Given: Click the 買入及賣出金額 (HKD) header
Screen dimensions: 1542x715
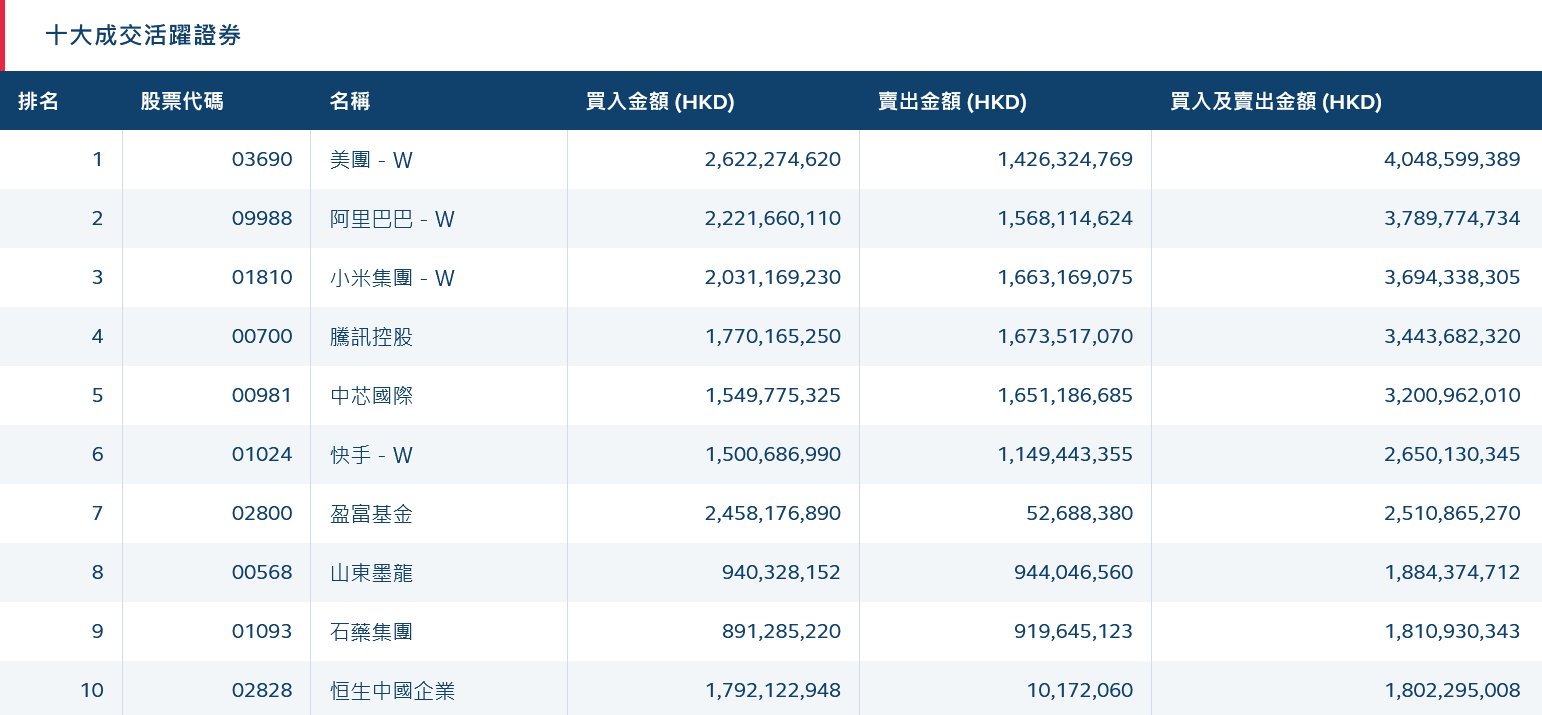Looking at the screenshot, I should tap(1276, 101).
